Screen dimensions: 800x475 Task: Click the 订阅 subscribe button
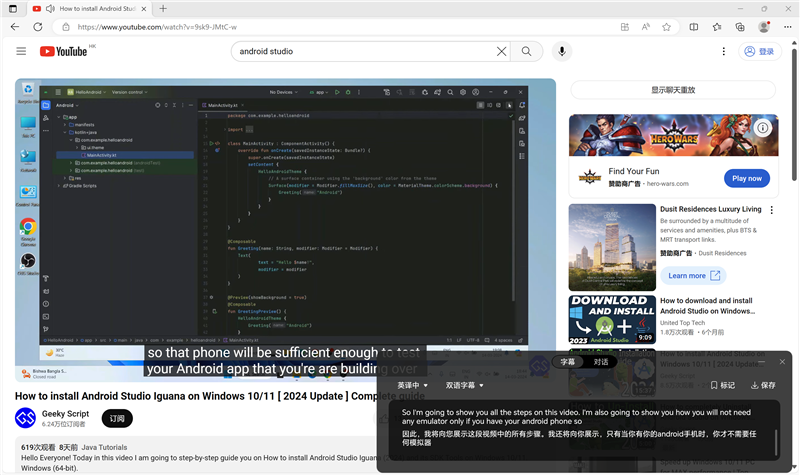coord(117,418)
